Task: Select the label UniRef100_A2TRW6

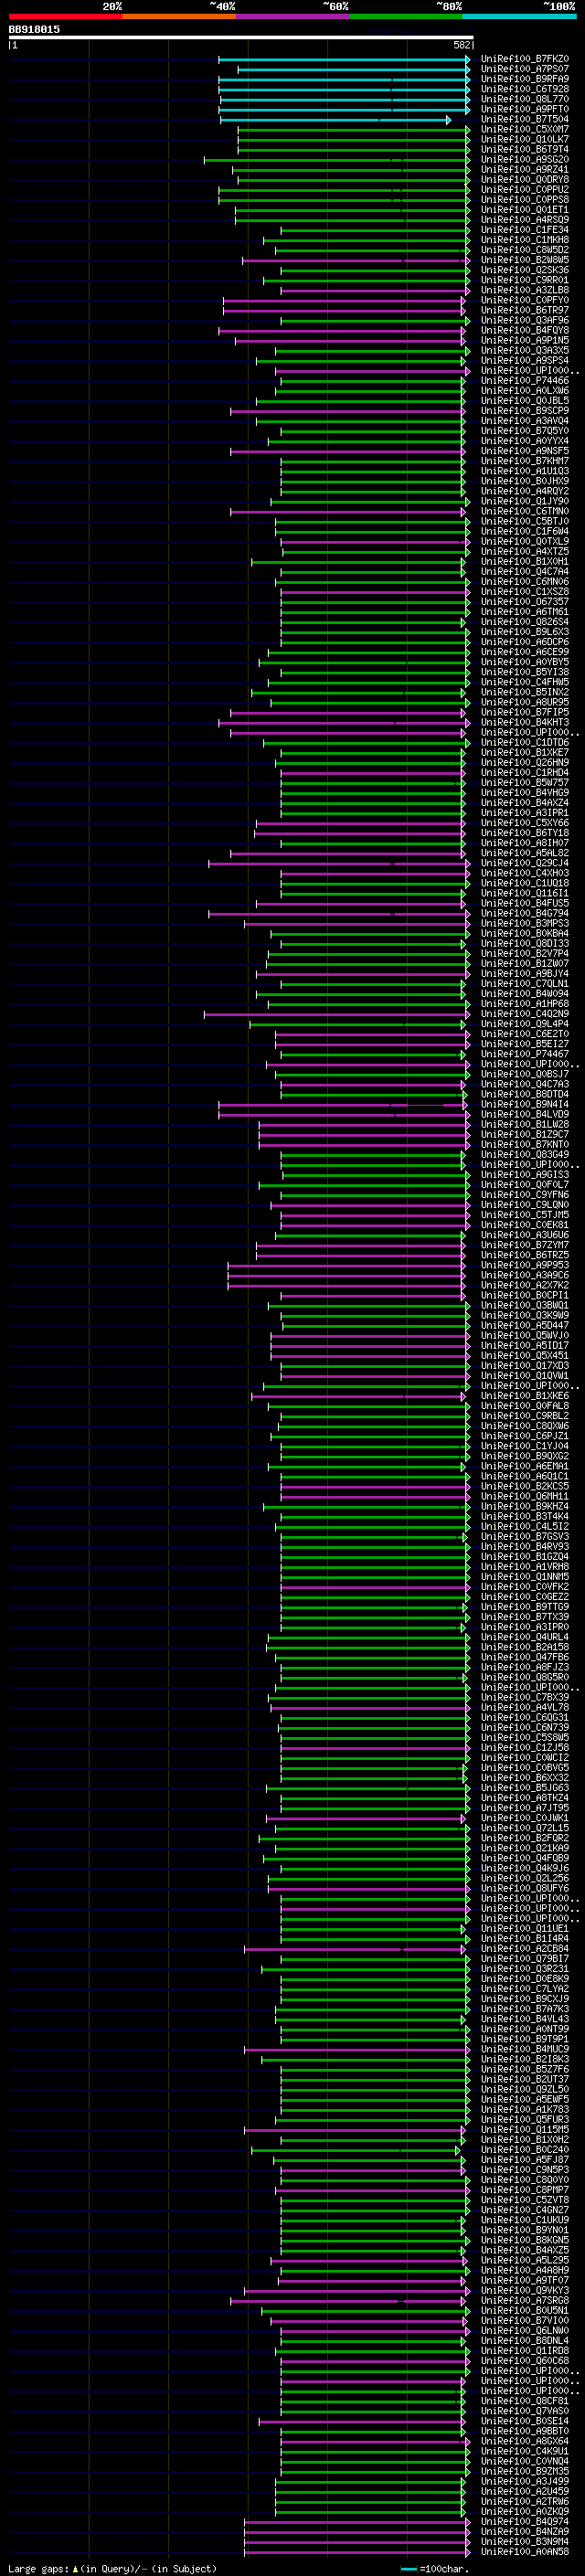Action: (524, 2501)
